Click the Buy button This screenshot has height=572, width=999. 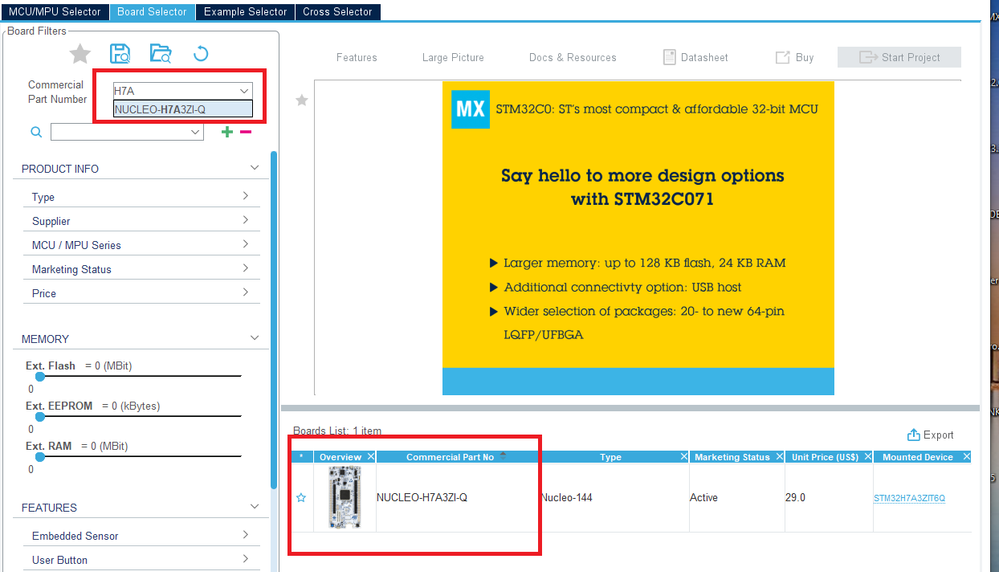pos(794,57)
